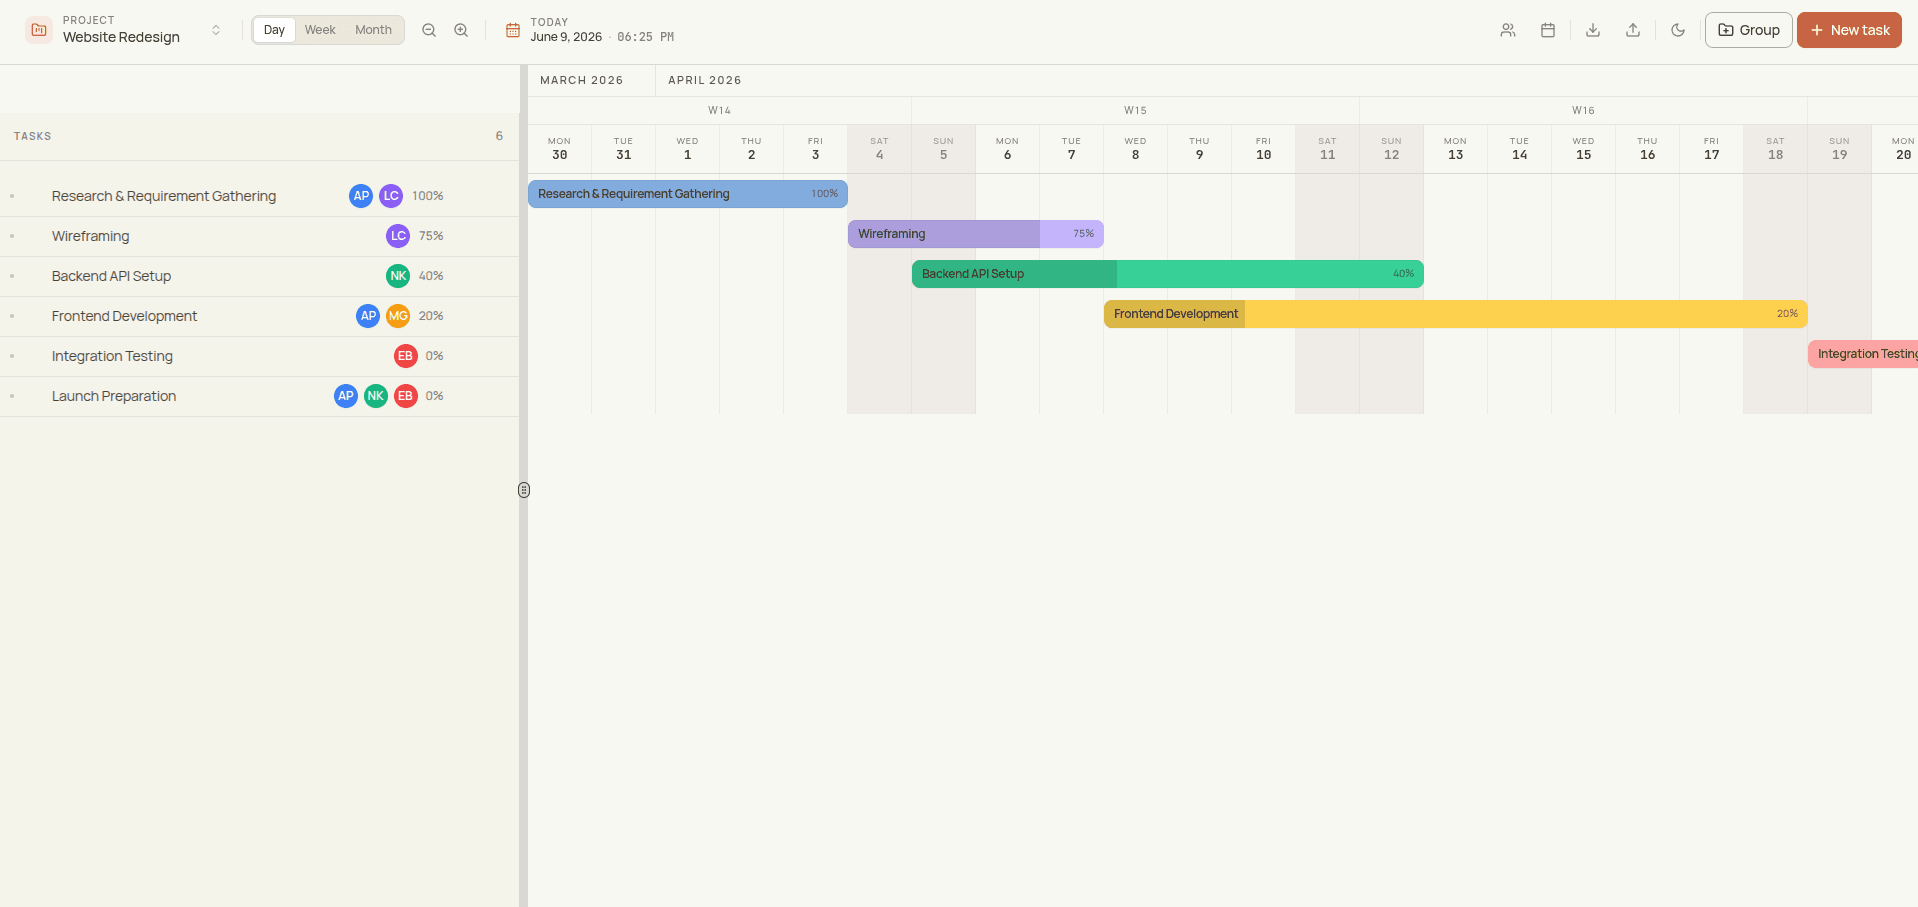
Task: Click the Backend API Setup Gantt bar
Action: click(x=1168, y=274)
